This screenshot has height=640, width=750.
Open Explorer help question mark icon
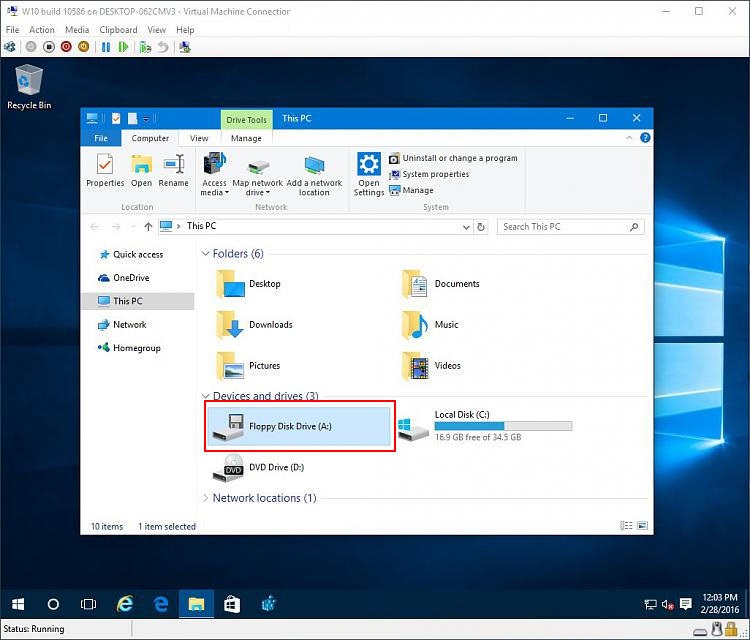pos(645,138)
